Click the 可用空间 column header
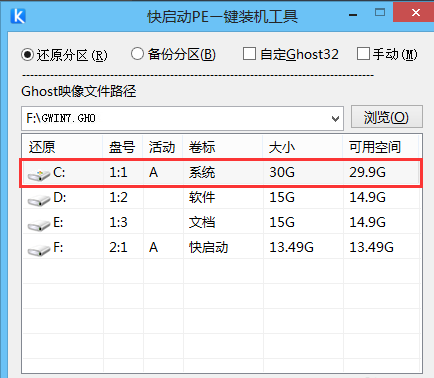 (380, 147)
